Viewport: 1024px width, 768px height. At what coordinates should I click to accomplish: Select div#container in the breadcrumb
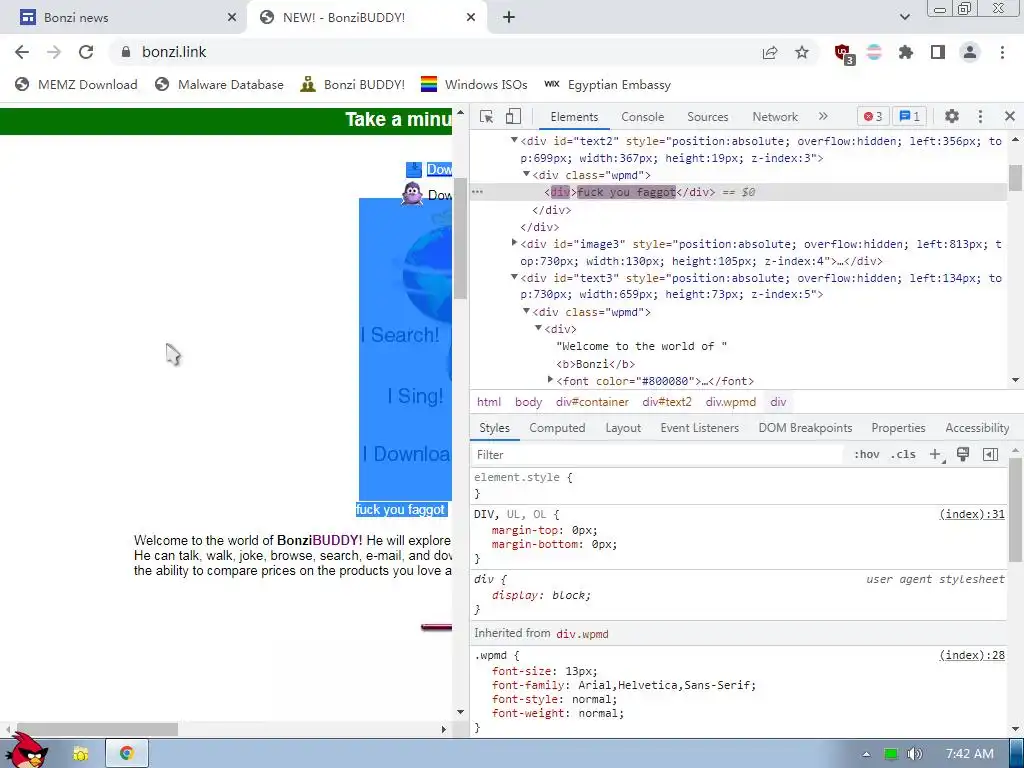point(592,402)
